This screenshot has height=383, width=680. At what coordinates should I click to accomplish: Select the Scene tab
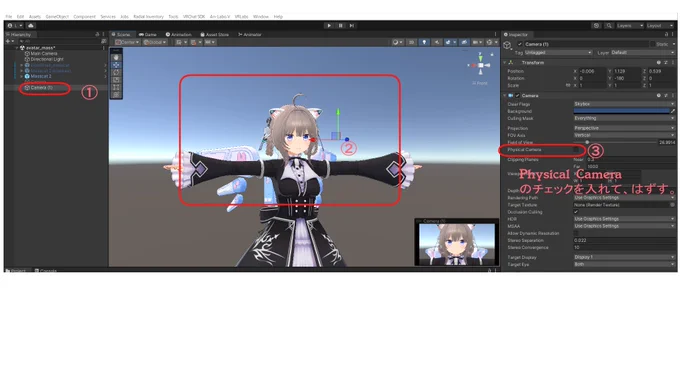coord(121,34)
